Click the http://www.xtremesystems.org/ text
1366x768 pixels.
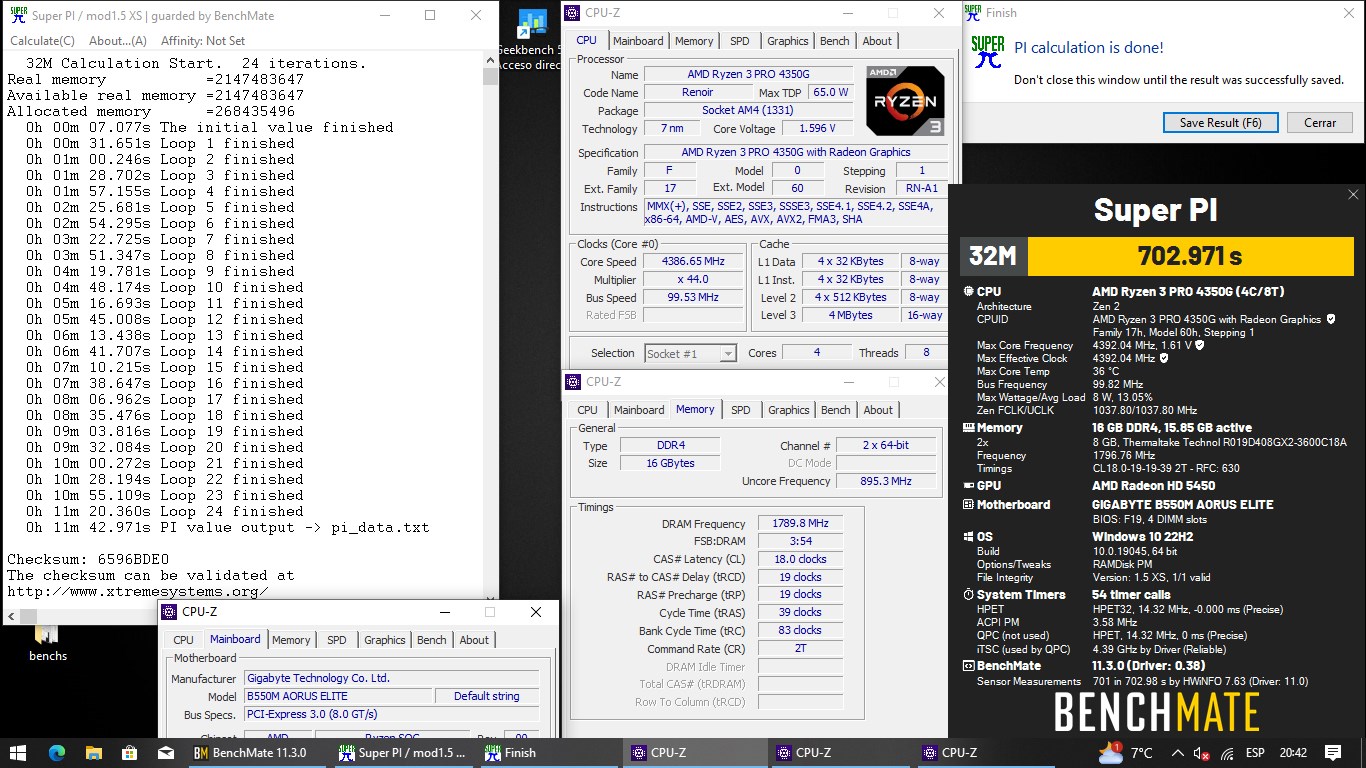click(x=138, y=591)
